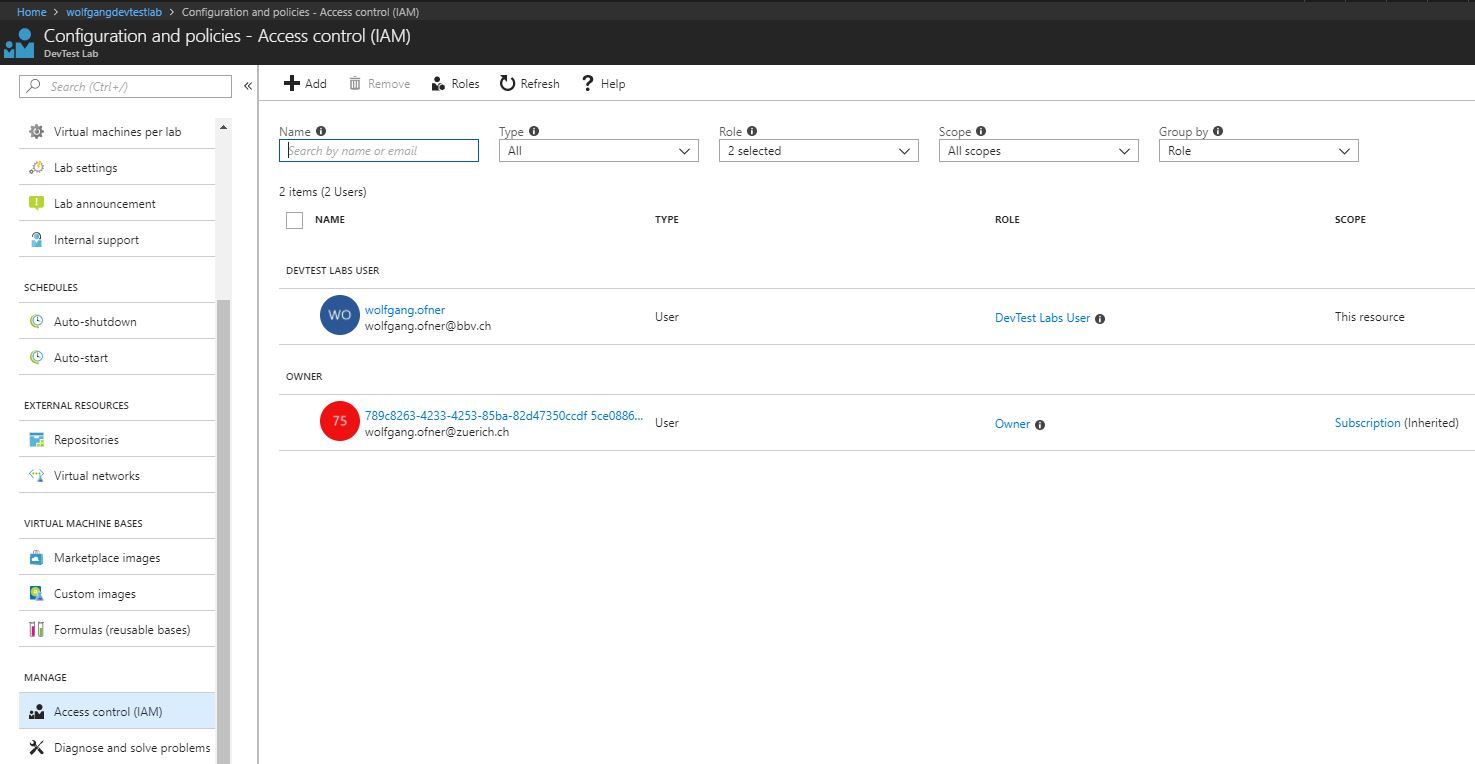The width and height of the screenshot is (1475, 764).
Task: Click the blue WO user avatar
Action: coord(340,315)
